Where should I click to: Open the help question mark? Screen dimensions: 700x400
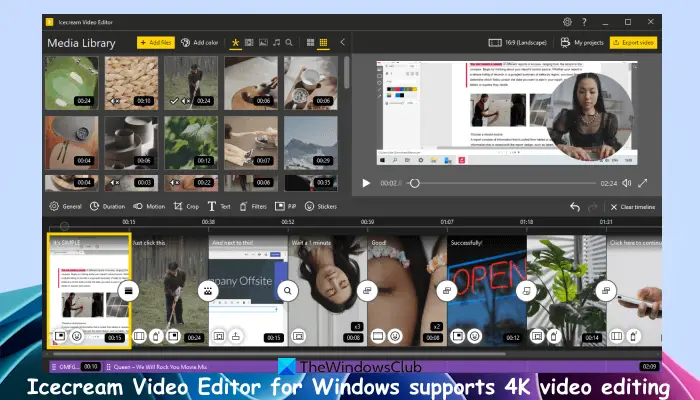584,22
